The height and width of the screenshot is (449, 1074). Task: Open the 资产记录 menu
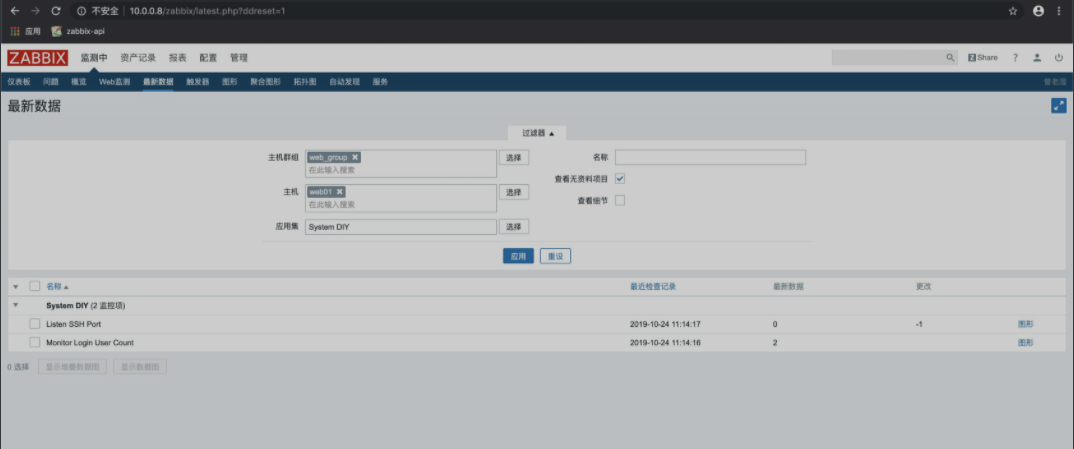(138, 58)
